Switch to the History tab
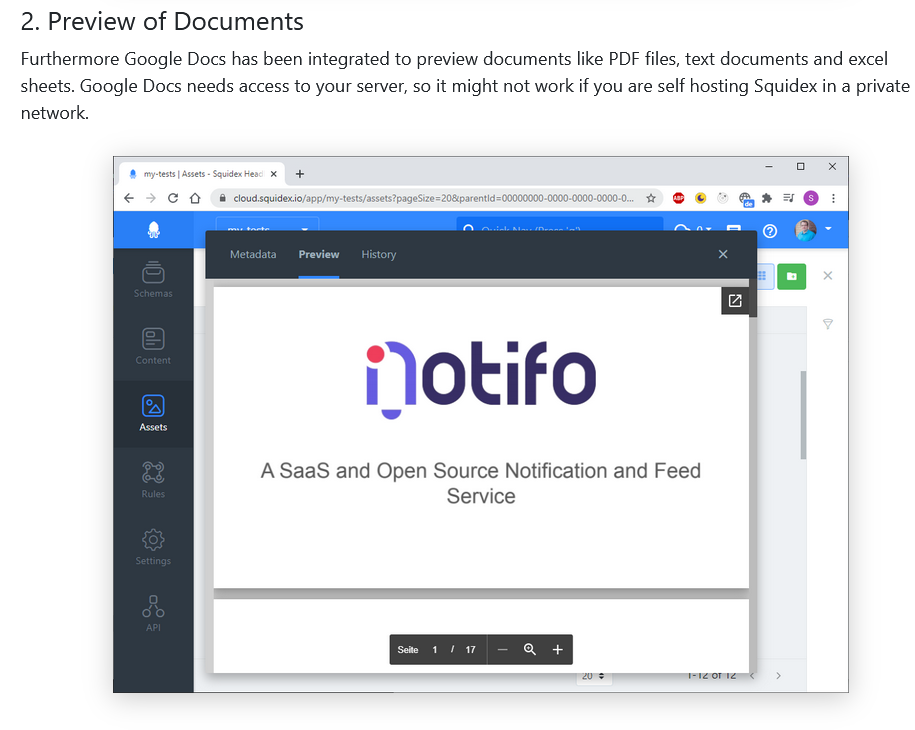915x730 pixels. click(x=379, y=254)
